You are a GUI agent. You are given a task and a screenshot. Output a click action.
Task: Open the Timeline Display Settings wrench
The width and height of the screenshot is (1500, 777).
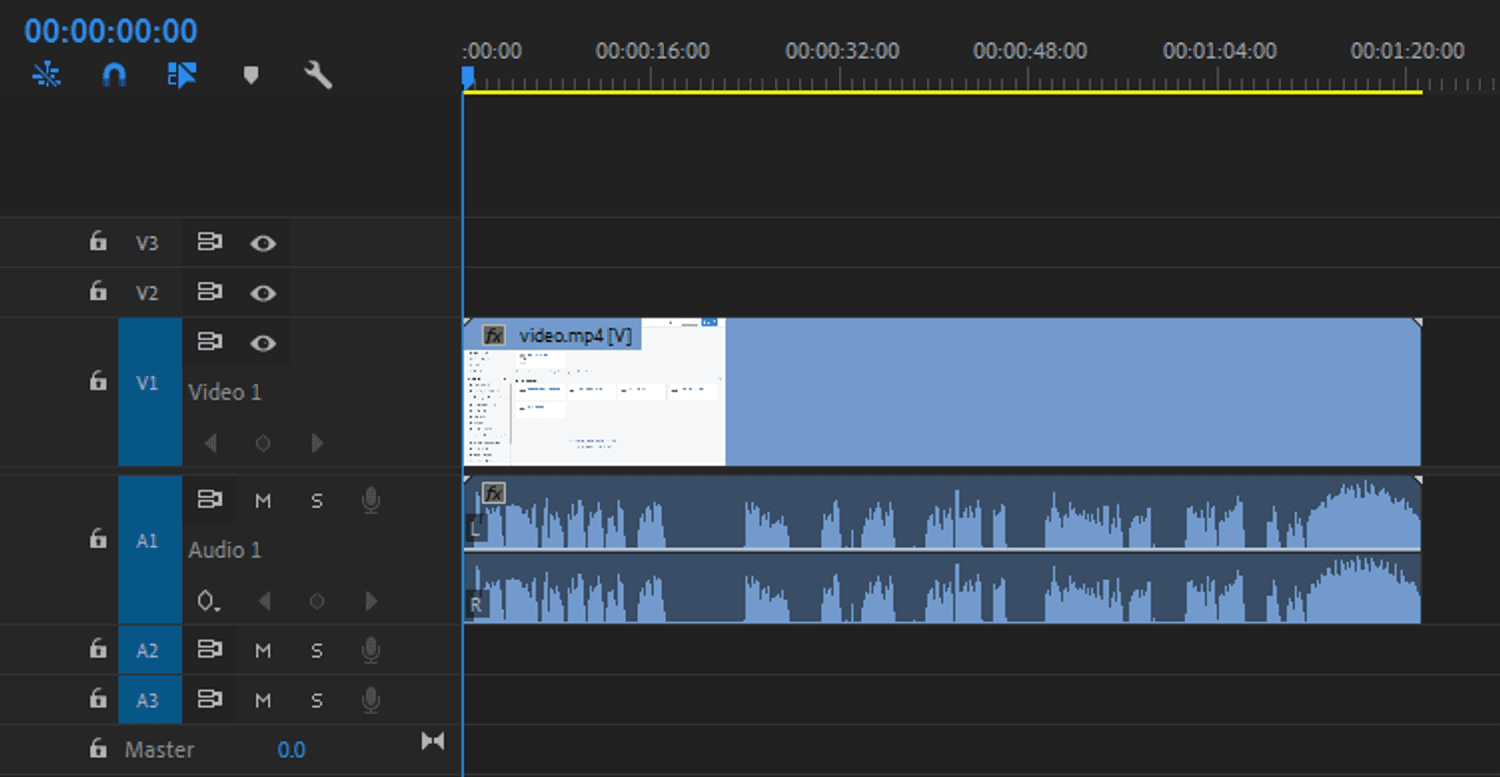[317, 75]
